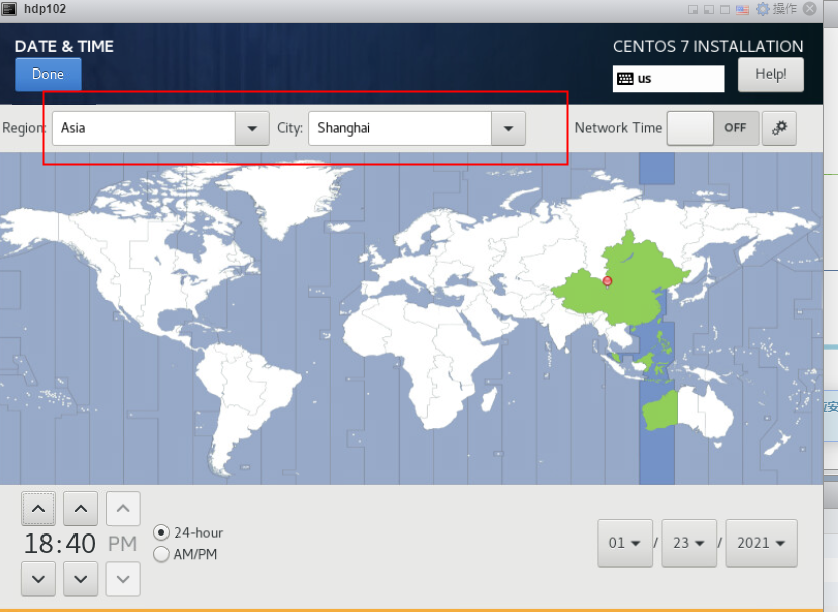Decrease the hour with the down arrow

[x=38, y=579]
